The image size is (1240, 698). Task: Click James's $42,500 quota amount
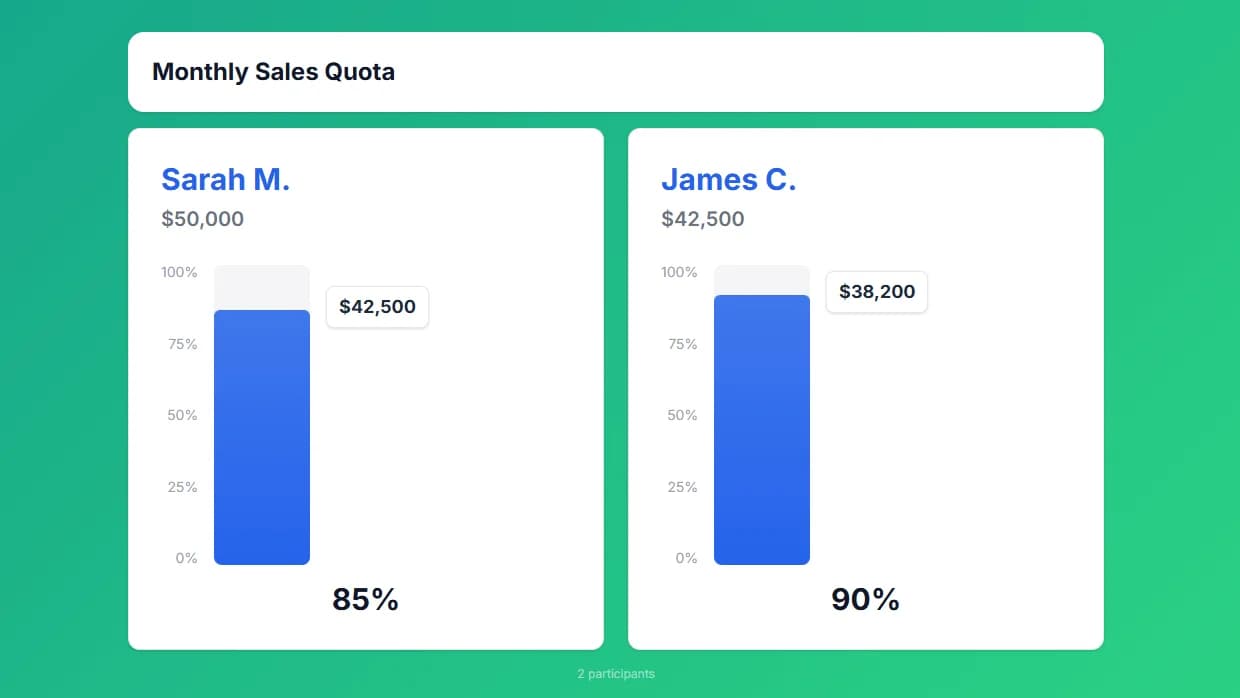tap(702, 219)
